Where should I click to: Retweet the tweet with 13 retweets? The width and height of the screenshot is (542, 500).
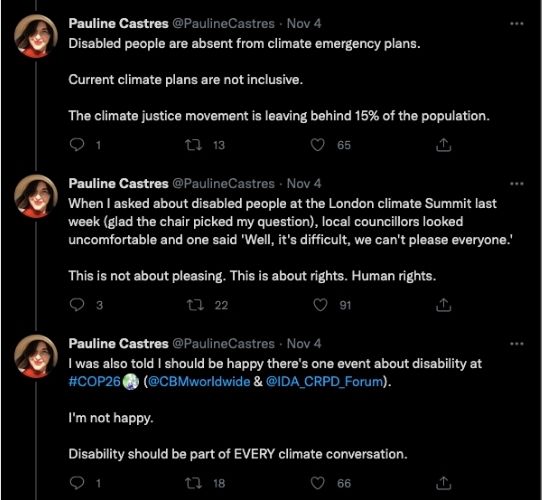194,145
